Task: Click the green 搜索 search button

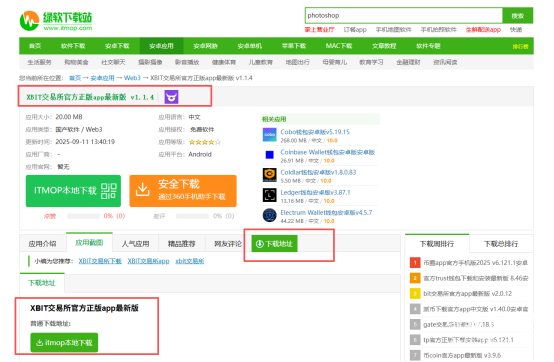Action: pos(518,16)
